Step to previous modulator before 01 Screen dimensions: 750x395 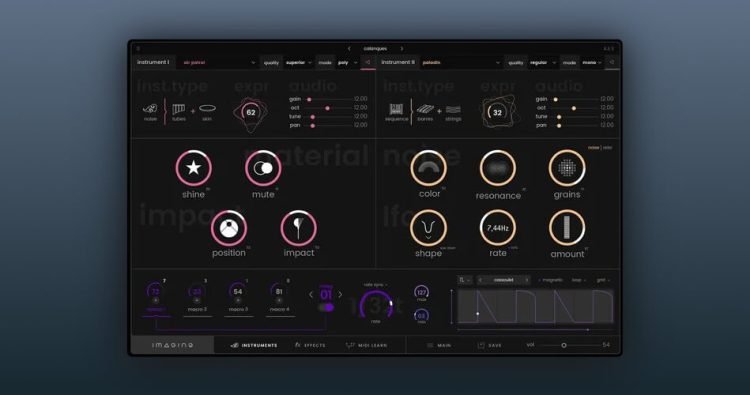click(311, 295)
